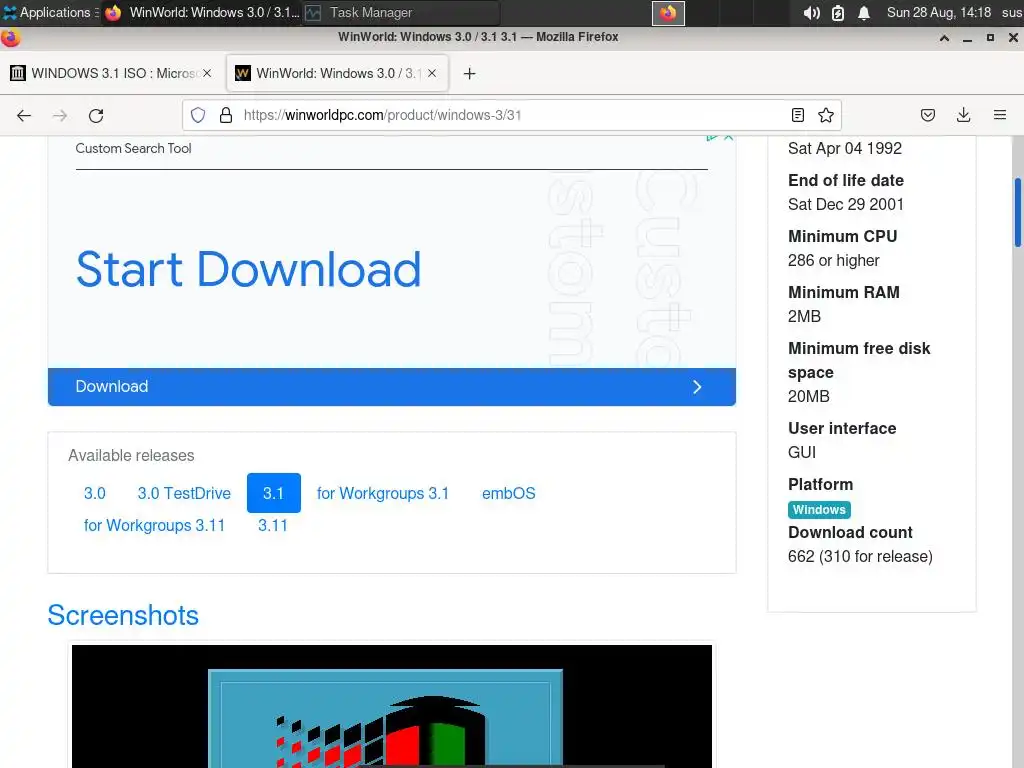Click the 2MB minimum RAM value
This screenshot has width=1024, height=768.
pos(804,316)
